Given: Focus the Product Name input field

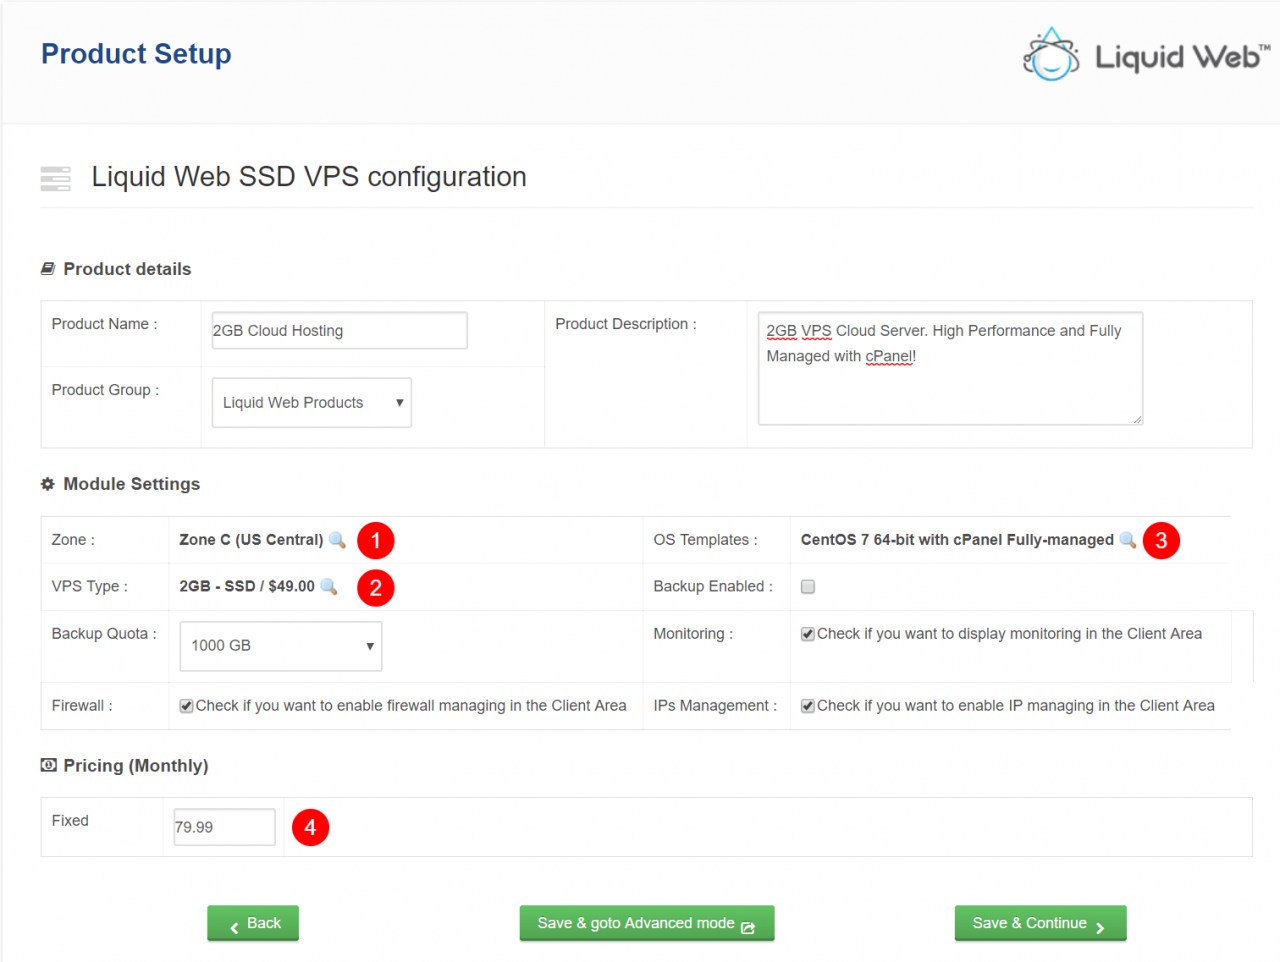Looking at the screenshot, I should tap(340, 331).
